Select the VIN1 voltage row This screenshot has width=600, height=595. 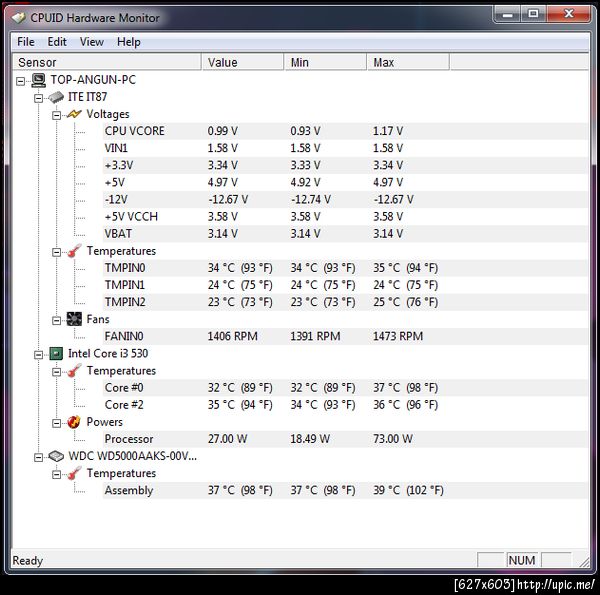click(x=346, y=148)
